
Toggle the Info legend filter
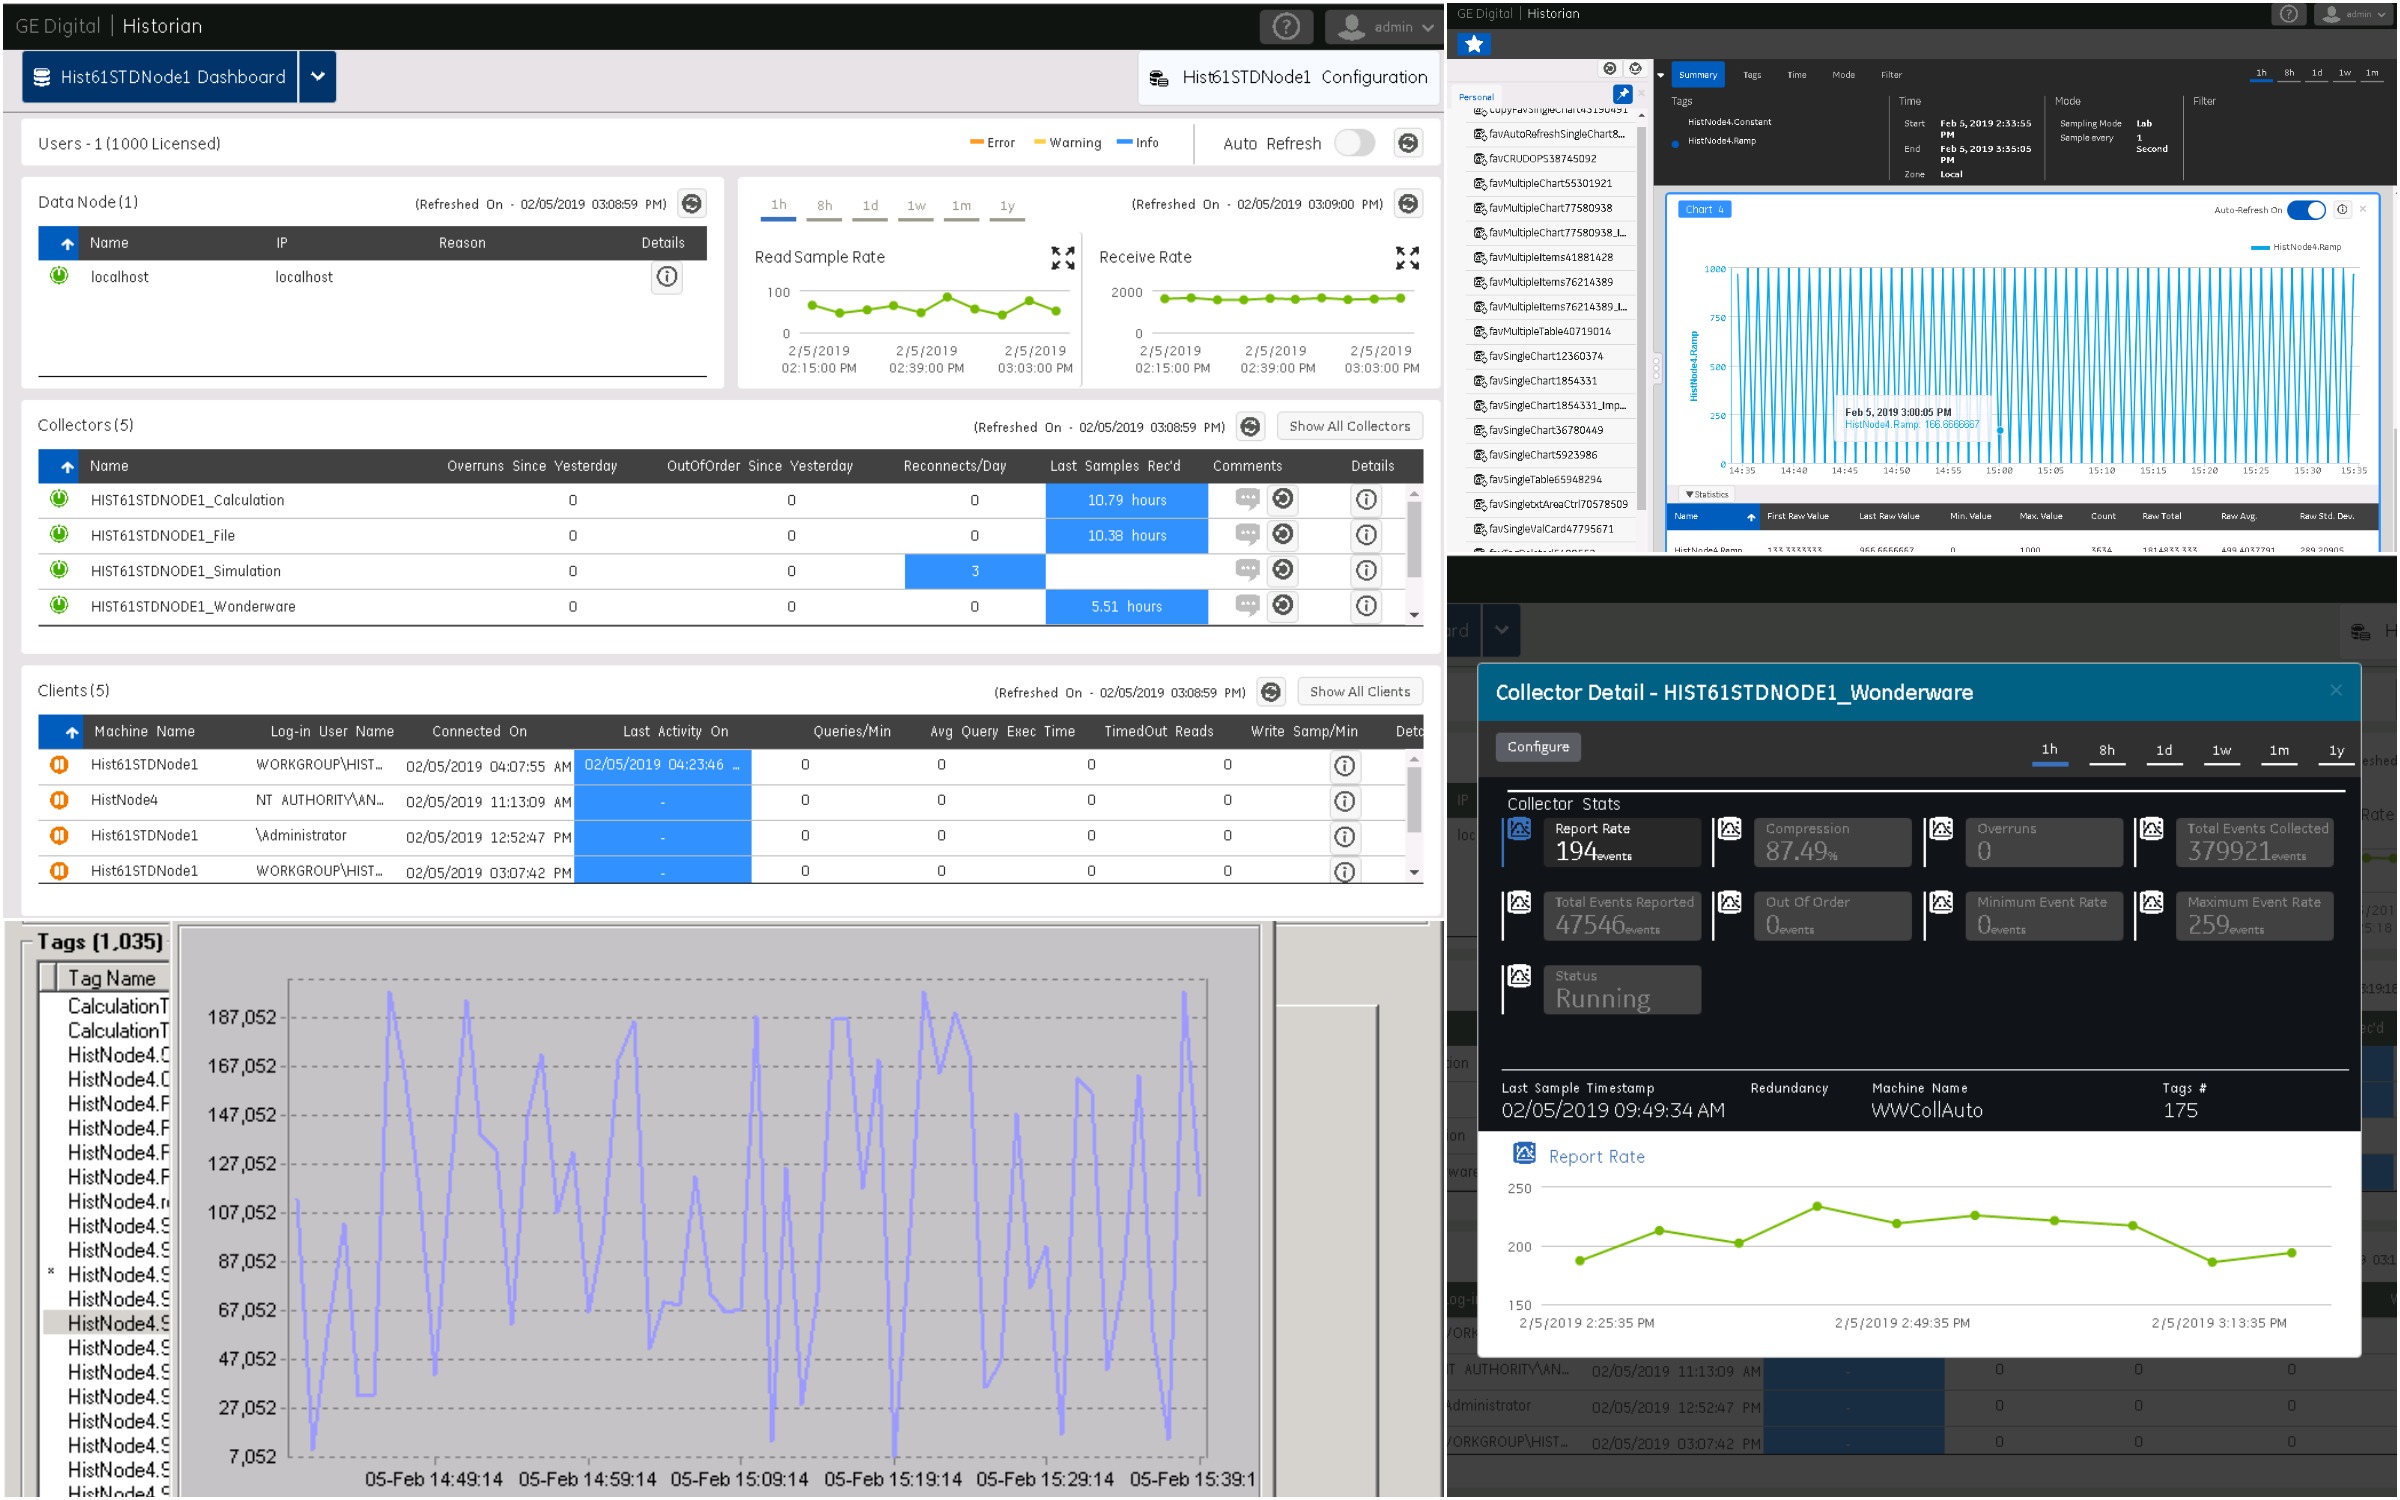1138,143
